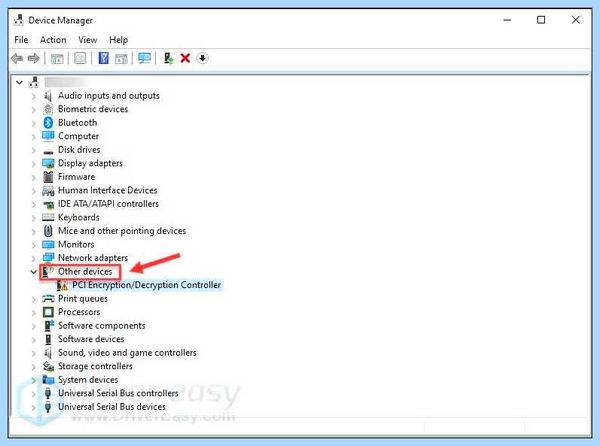Select the Processors category

[x=79, y=312]
